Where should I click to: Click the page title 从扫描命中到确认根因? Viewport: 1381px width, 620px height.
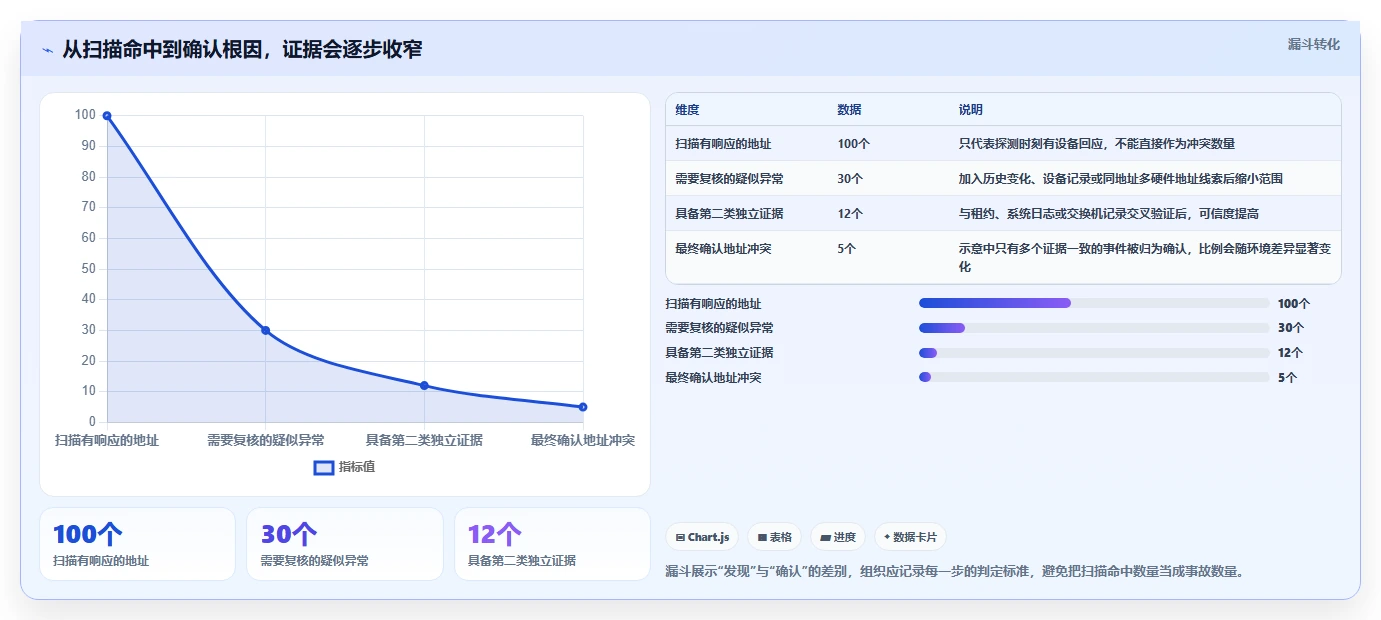(243, 49)
